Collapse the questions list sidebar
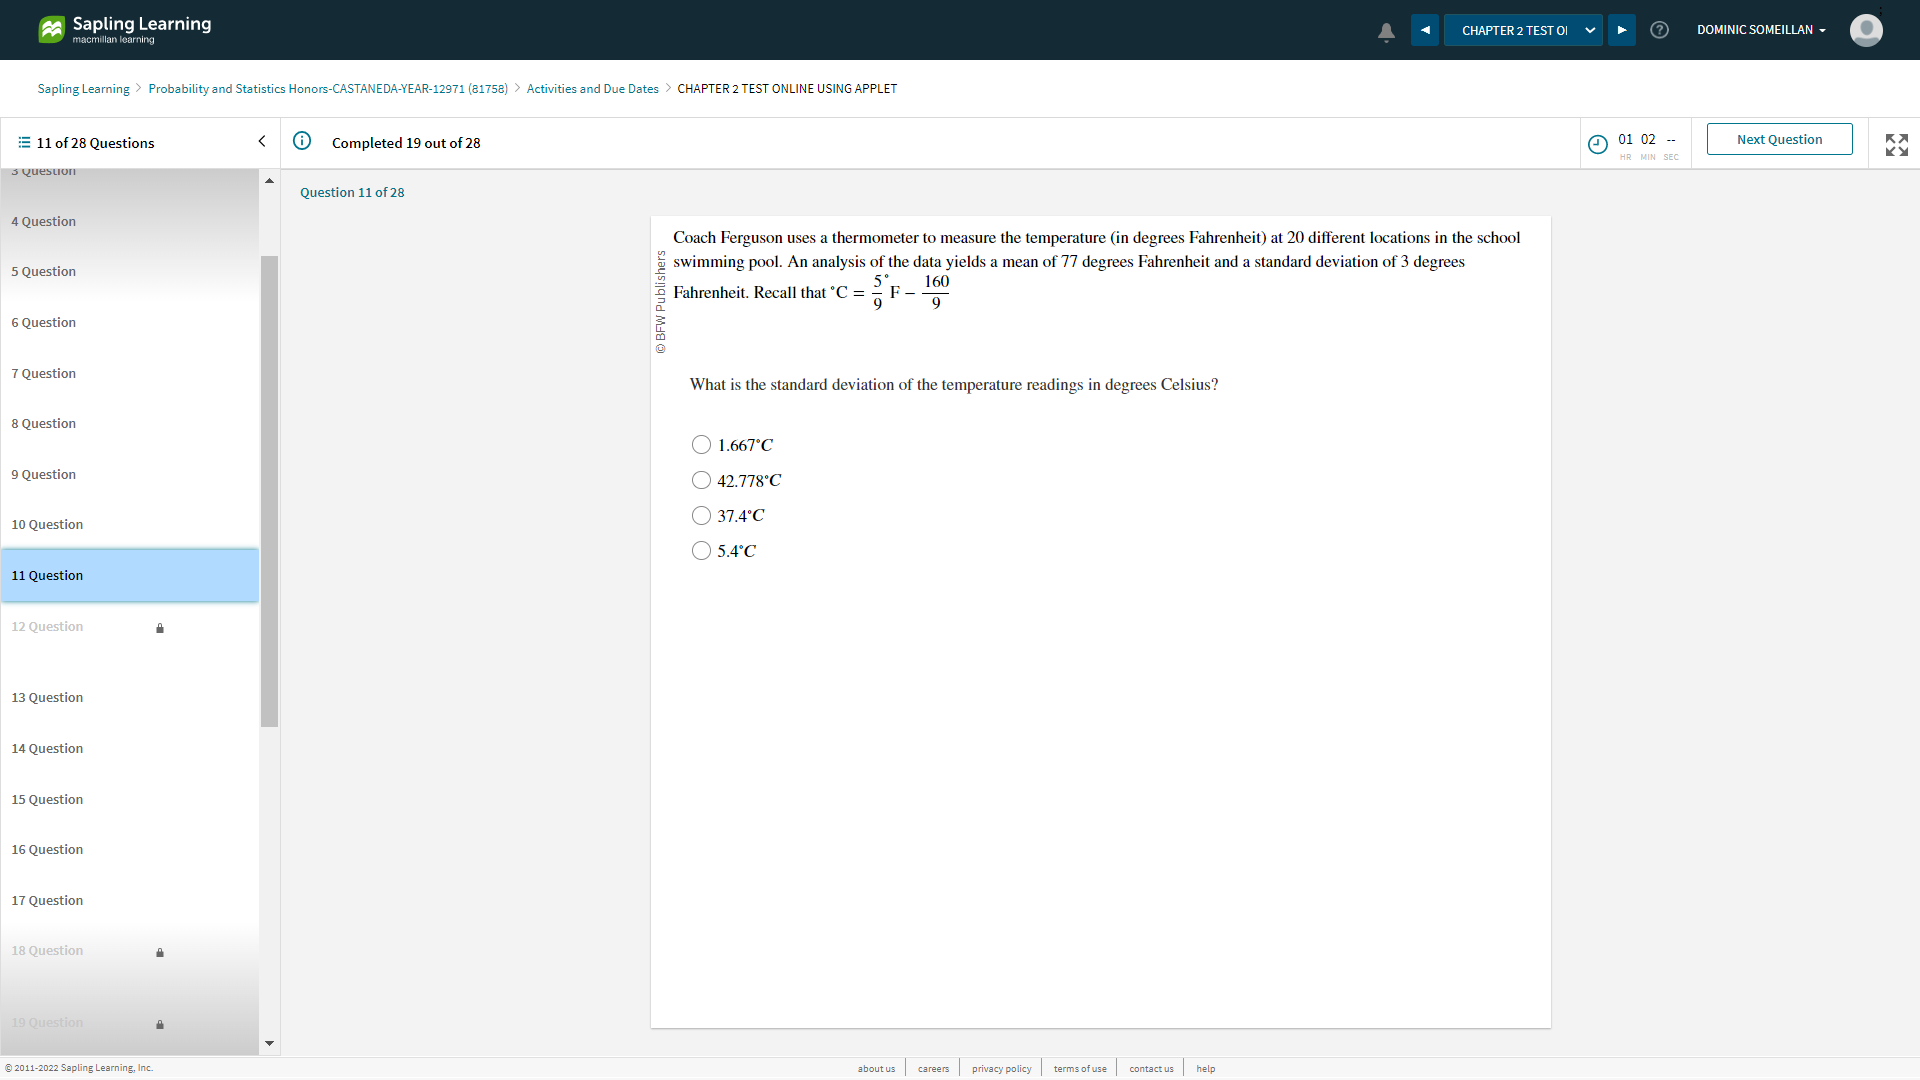 pyautogui.click(x=262, y=141)
